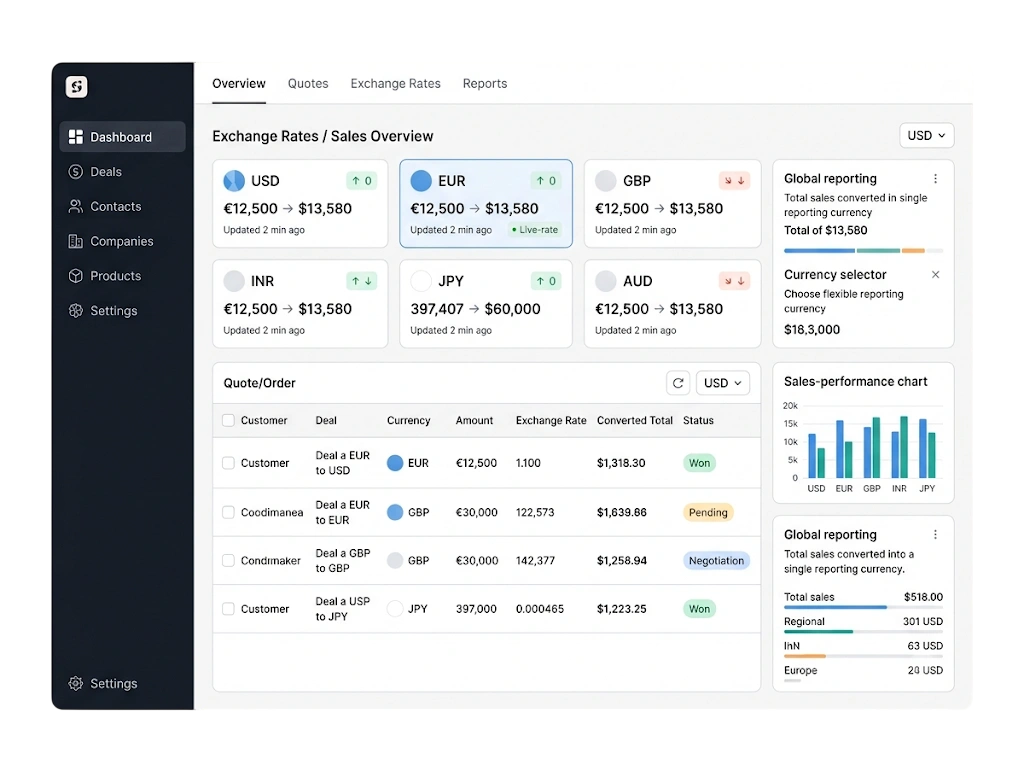Open the bottom Settings gear entry
Screen dimensions: 1024x765
103,683
